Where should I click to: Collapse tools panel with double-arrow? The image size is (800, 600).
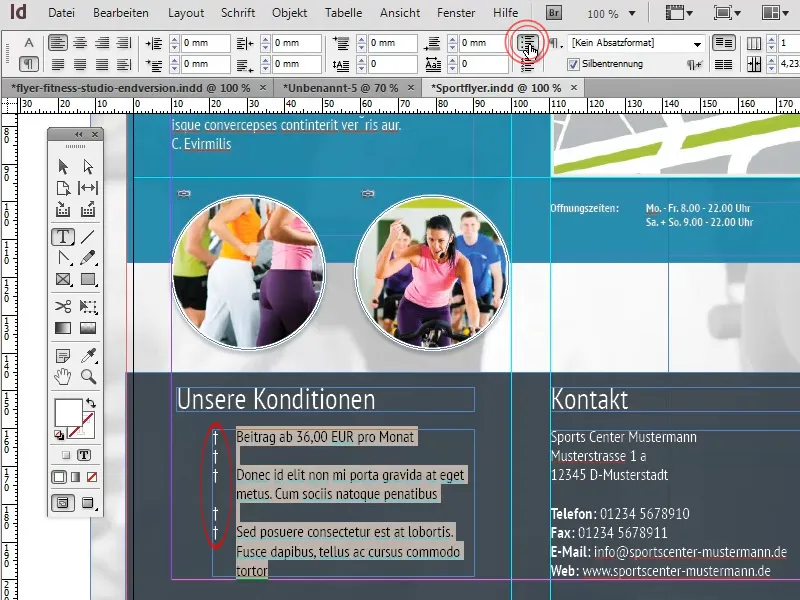(x=78, y=134)
